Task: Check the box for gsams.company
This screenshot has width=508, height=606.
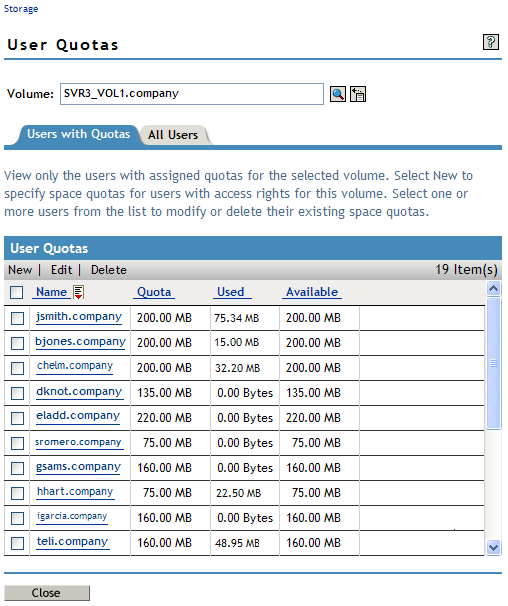Action: click(x=17, y=468)
